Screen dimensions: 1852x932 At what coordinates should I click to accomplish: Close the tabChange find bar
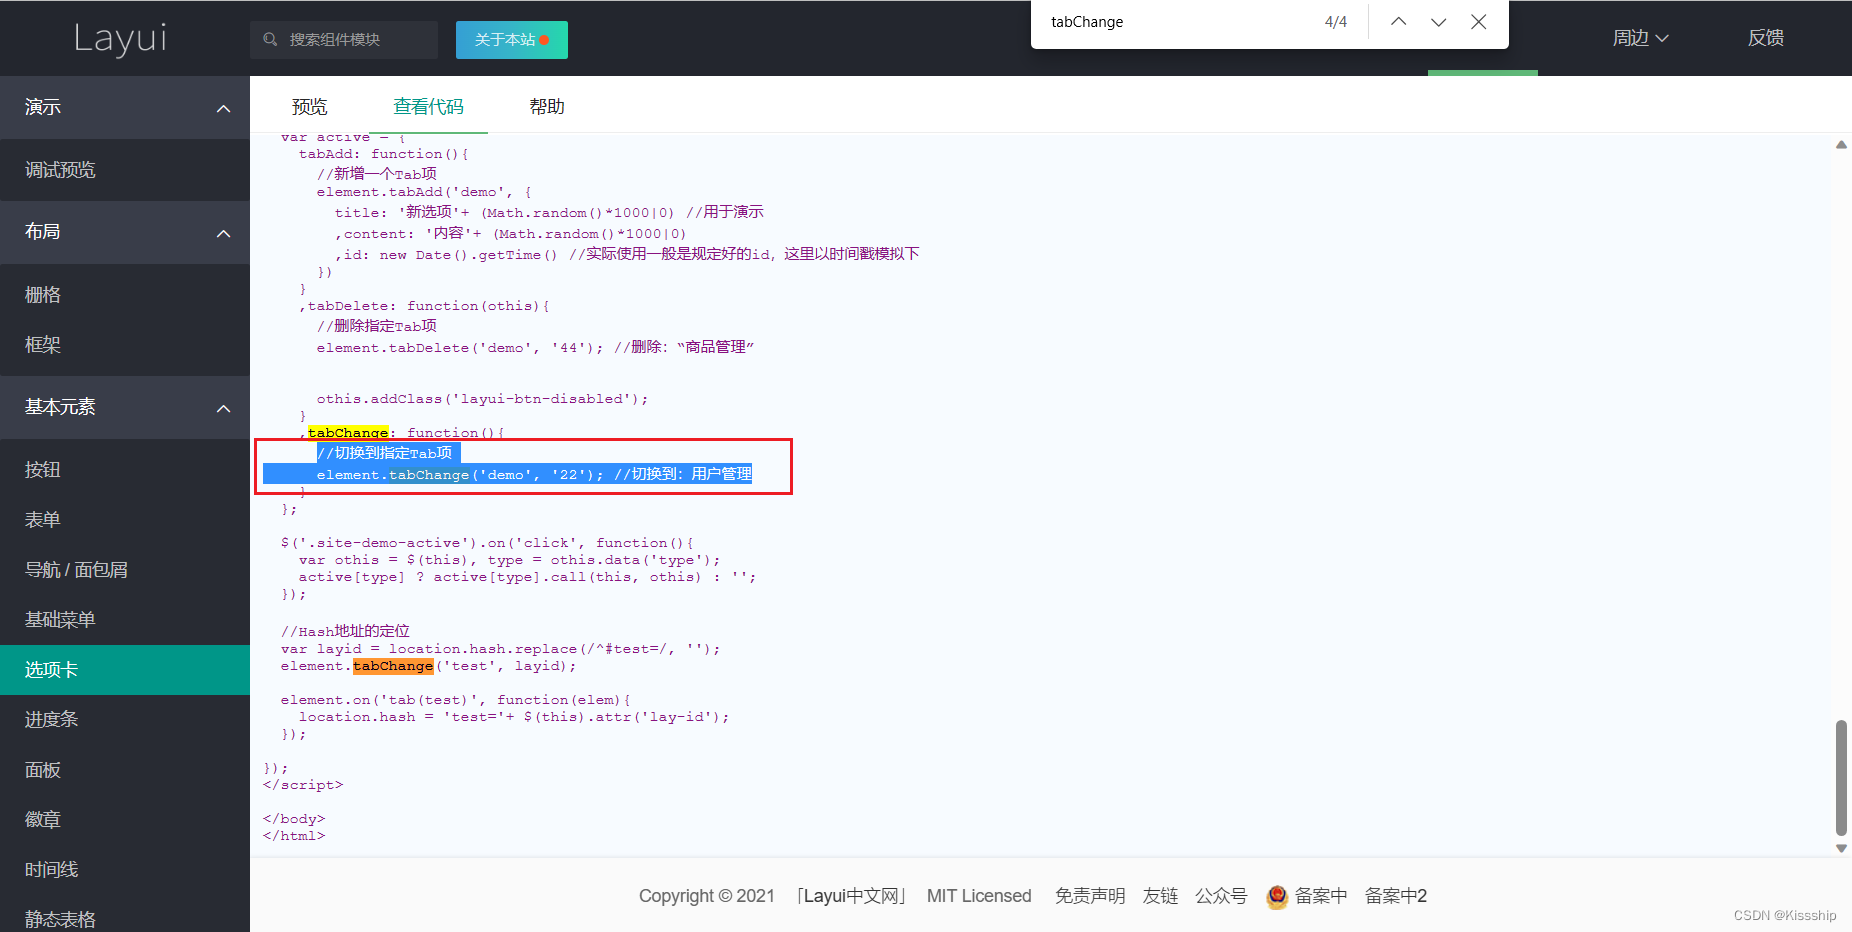(x=1479, y=21)
